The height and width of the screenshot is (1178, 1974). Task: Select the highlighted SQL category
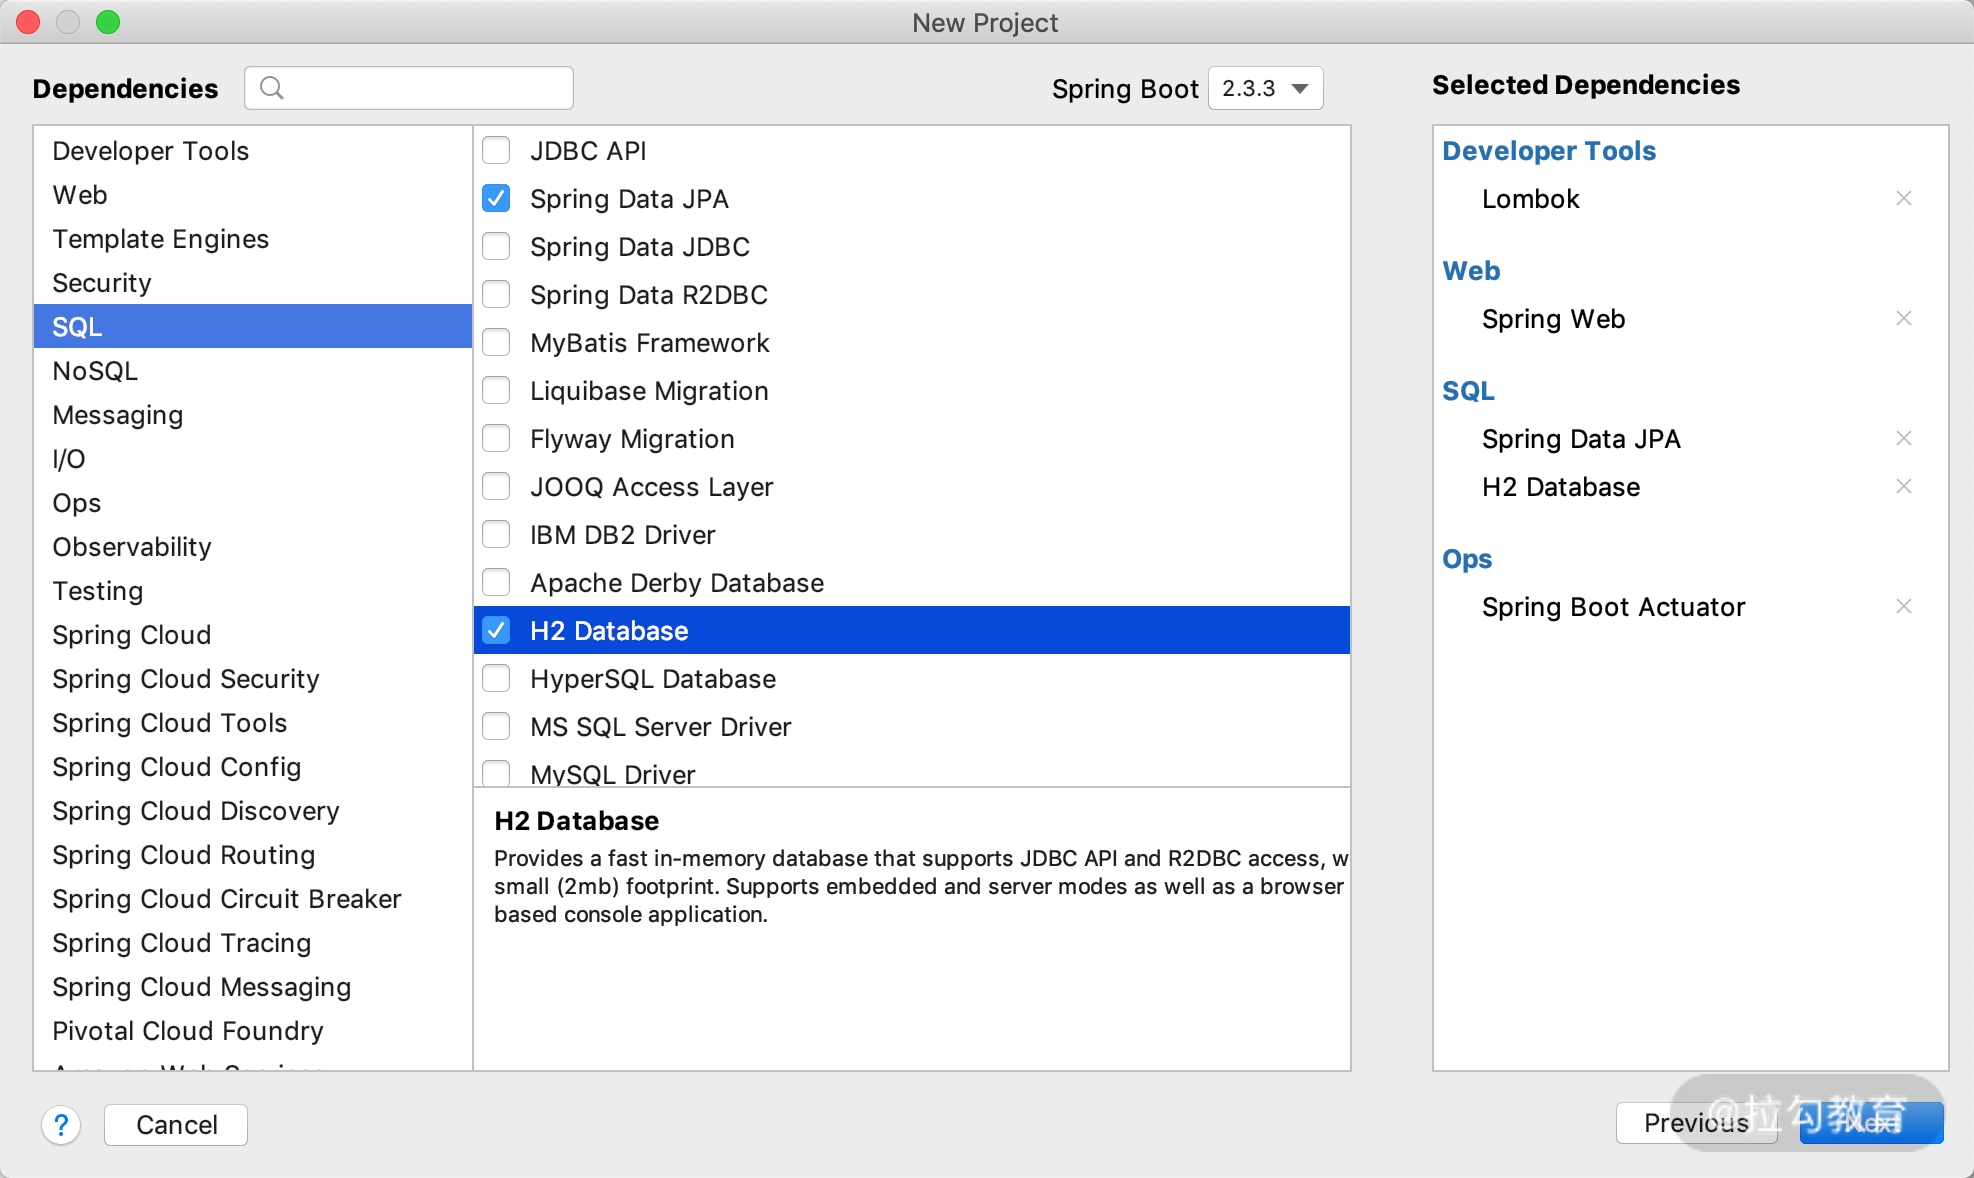coord(252,327)
